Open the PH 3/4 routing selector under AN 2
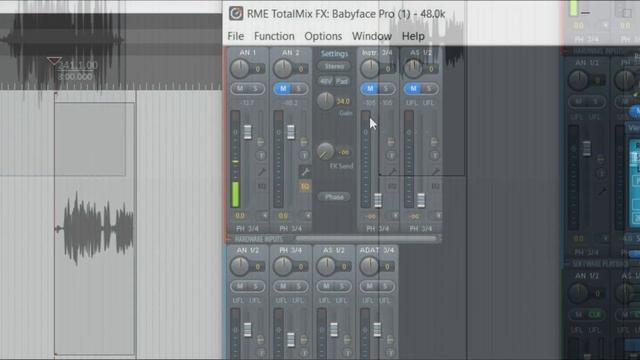640x360 pixels. coord(291,229)
